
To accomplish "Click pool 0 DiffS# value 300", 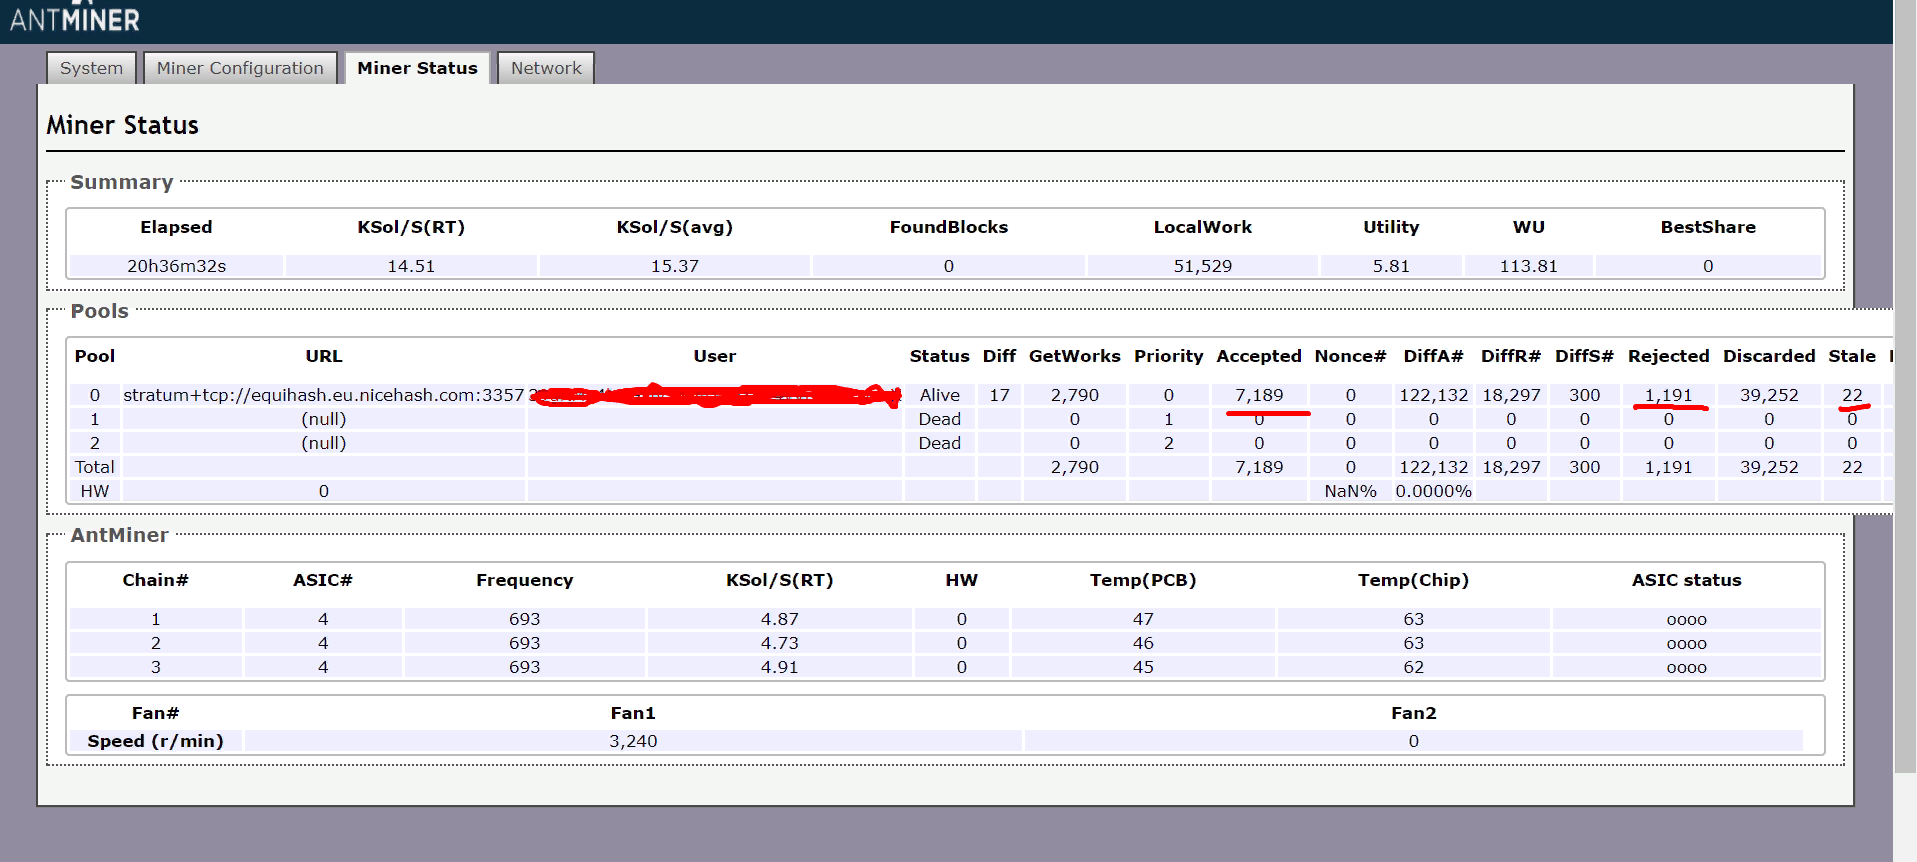I will tap(1584, 395).
